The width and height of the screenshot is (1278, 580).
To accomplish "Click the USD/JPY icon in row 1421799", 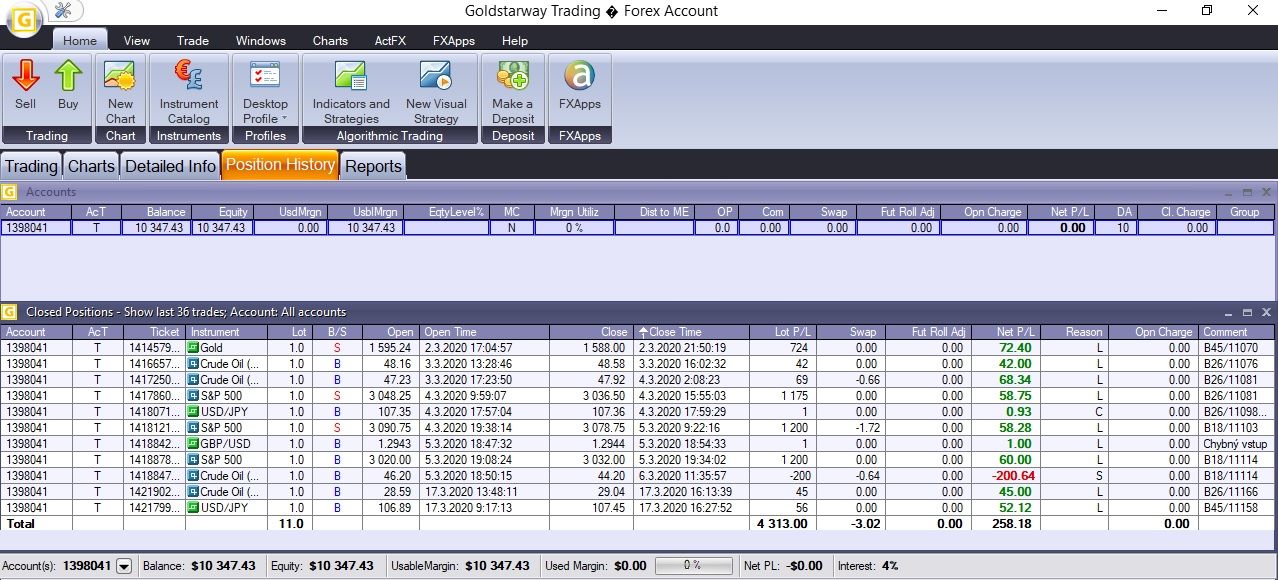I will click(194, 508).
